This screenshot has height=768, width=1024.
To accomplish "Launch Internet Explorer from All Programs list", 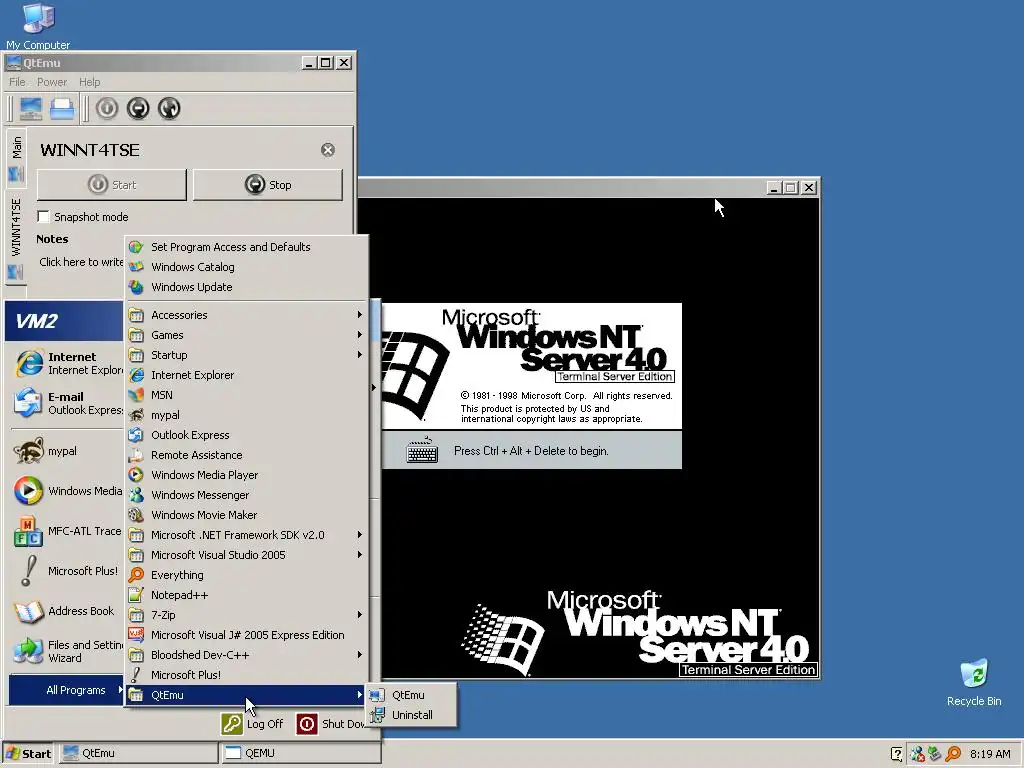I will pos(247,375).
